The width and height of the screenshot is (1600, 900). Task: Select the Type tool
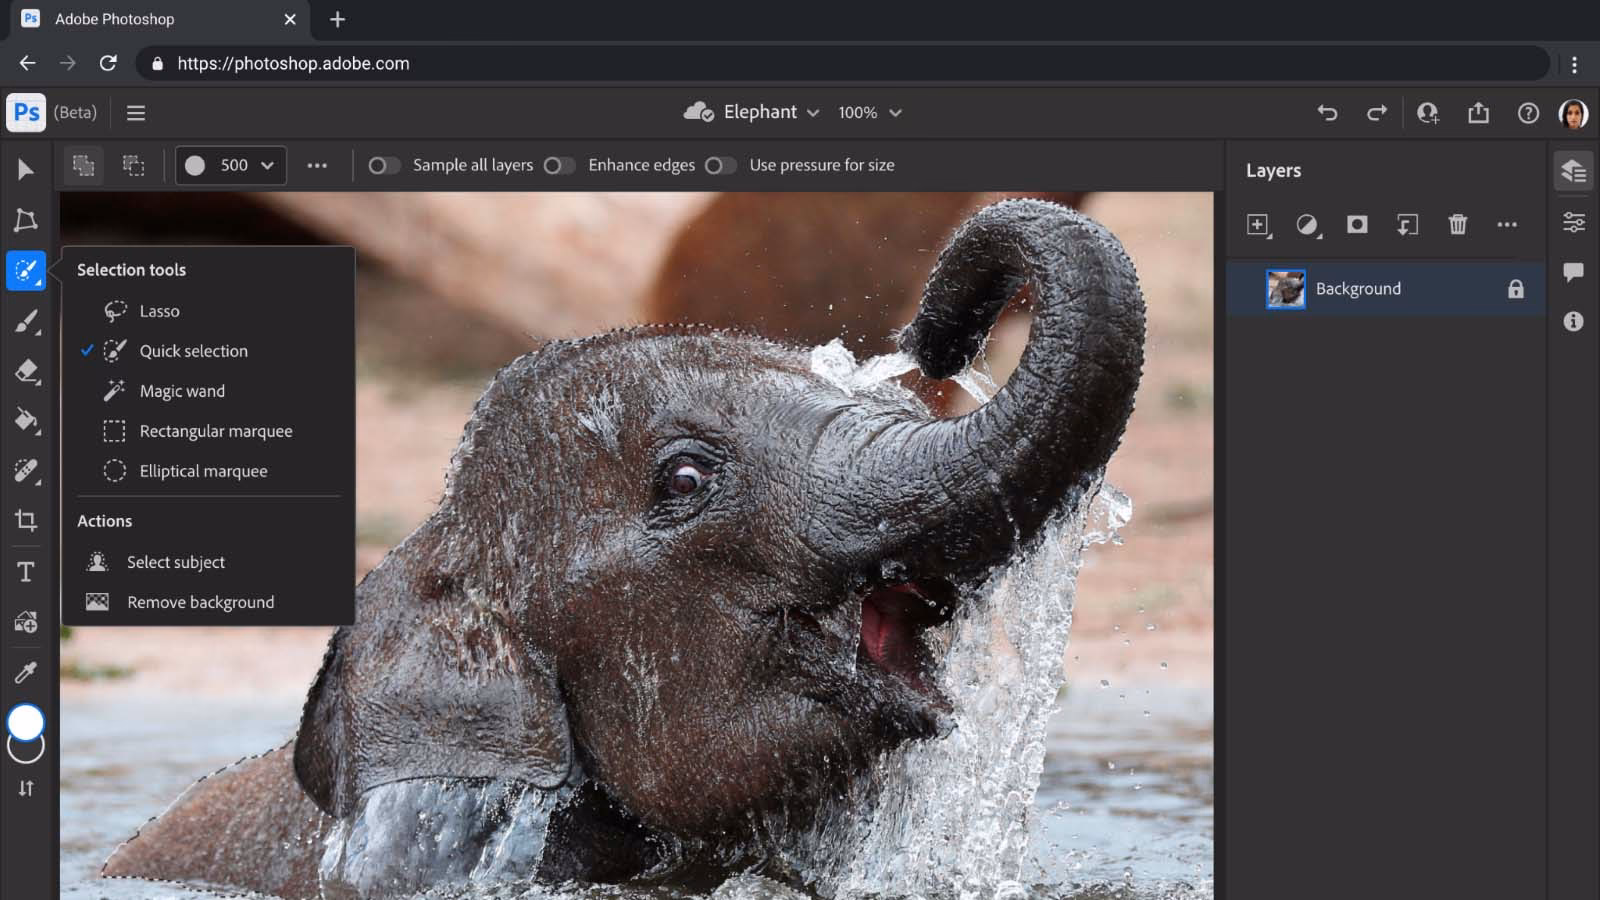click(26, 571)
